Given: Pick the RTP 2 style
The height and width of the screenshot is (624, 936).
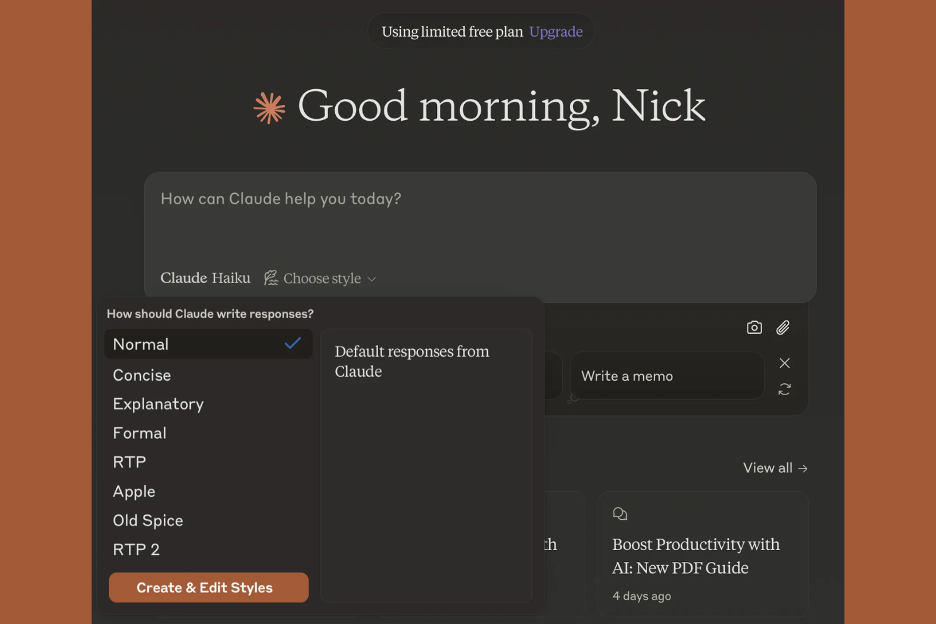Looking at the screenshot, I should click(208, 549).
